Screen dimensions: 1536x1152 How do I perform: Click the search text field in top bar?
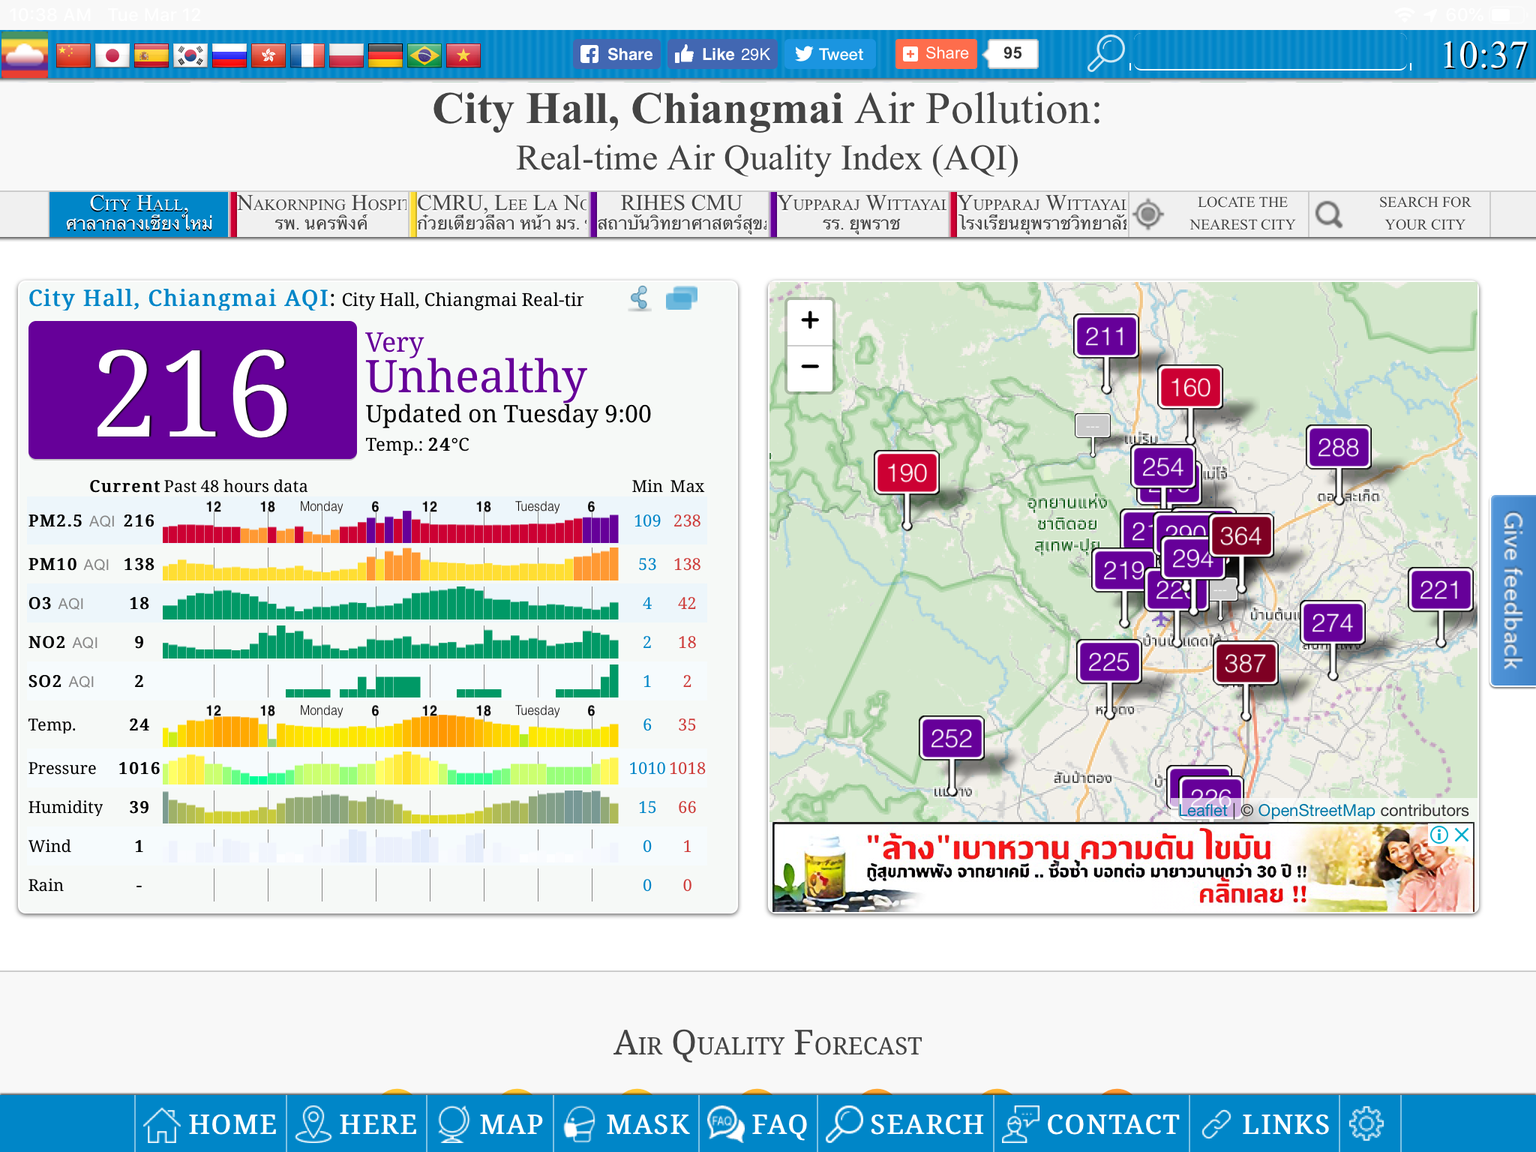(1270, 54)
